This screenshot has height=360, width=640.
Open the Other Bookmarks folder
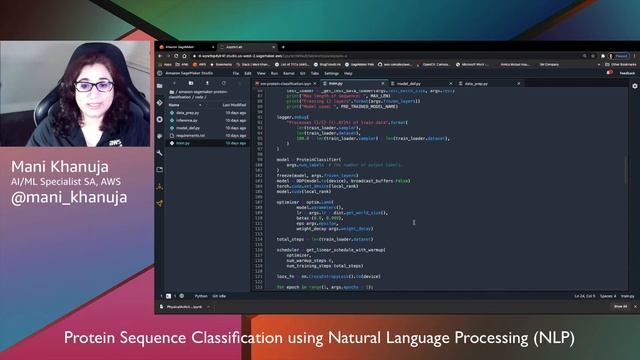pos(620,64)
